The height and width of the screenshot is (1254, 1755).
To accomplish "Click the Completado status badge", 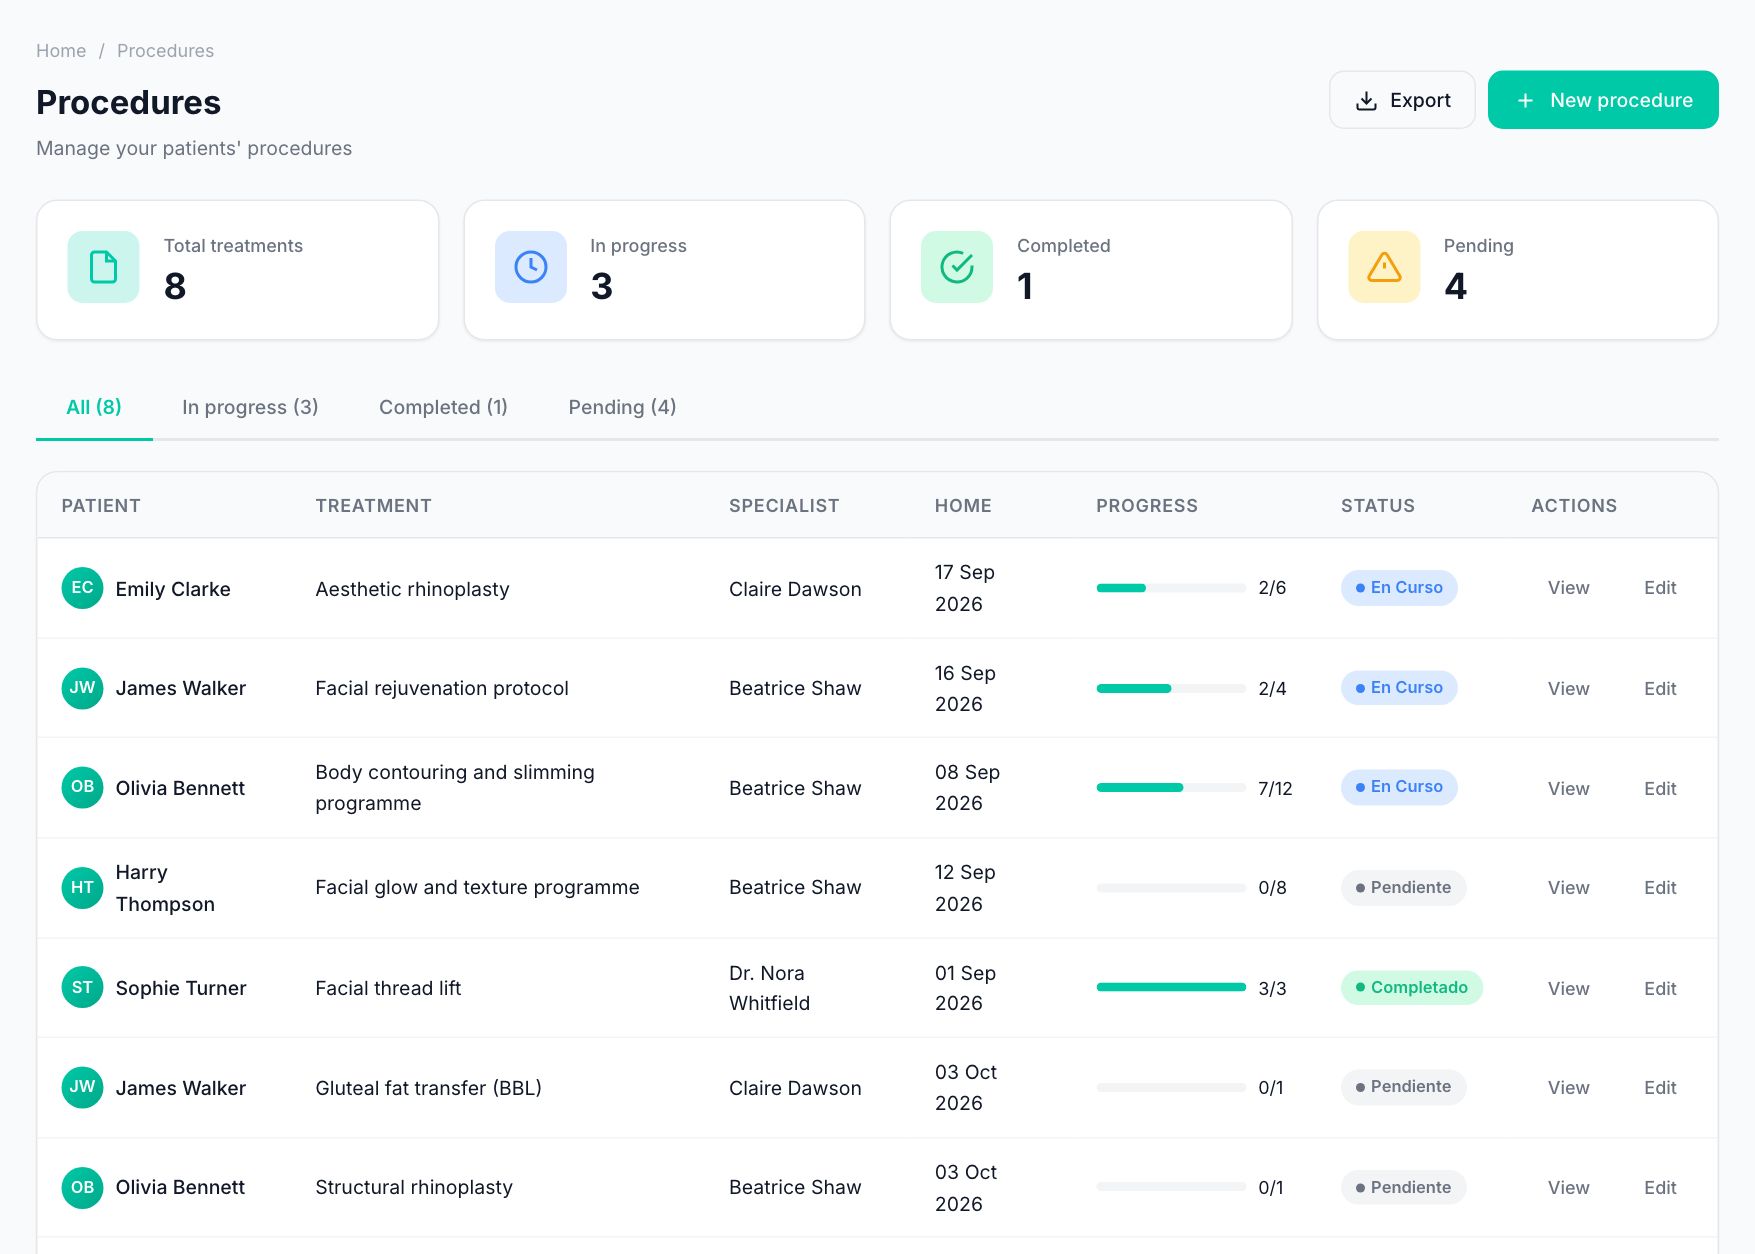I will click(1411, 987).
